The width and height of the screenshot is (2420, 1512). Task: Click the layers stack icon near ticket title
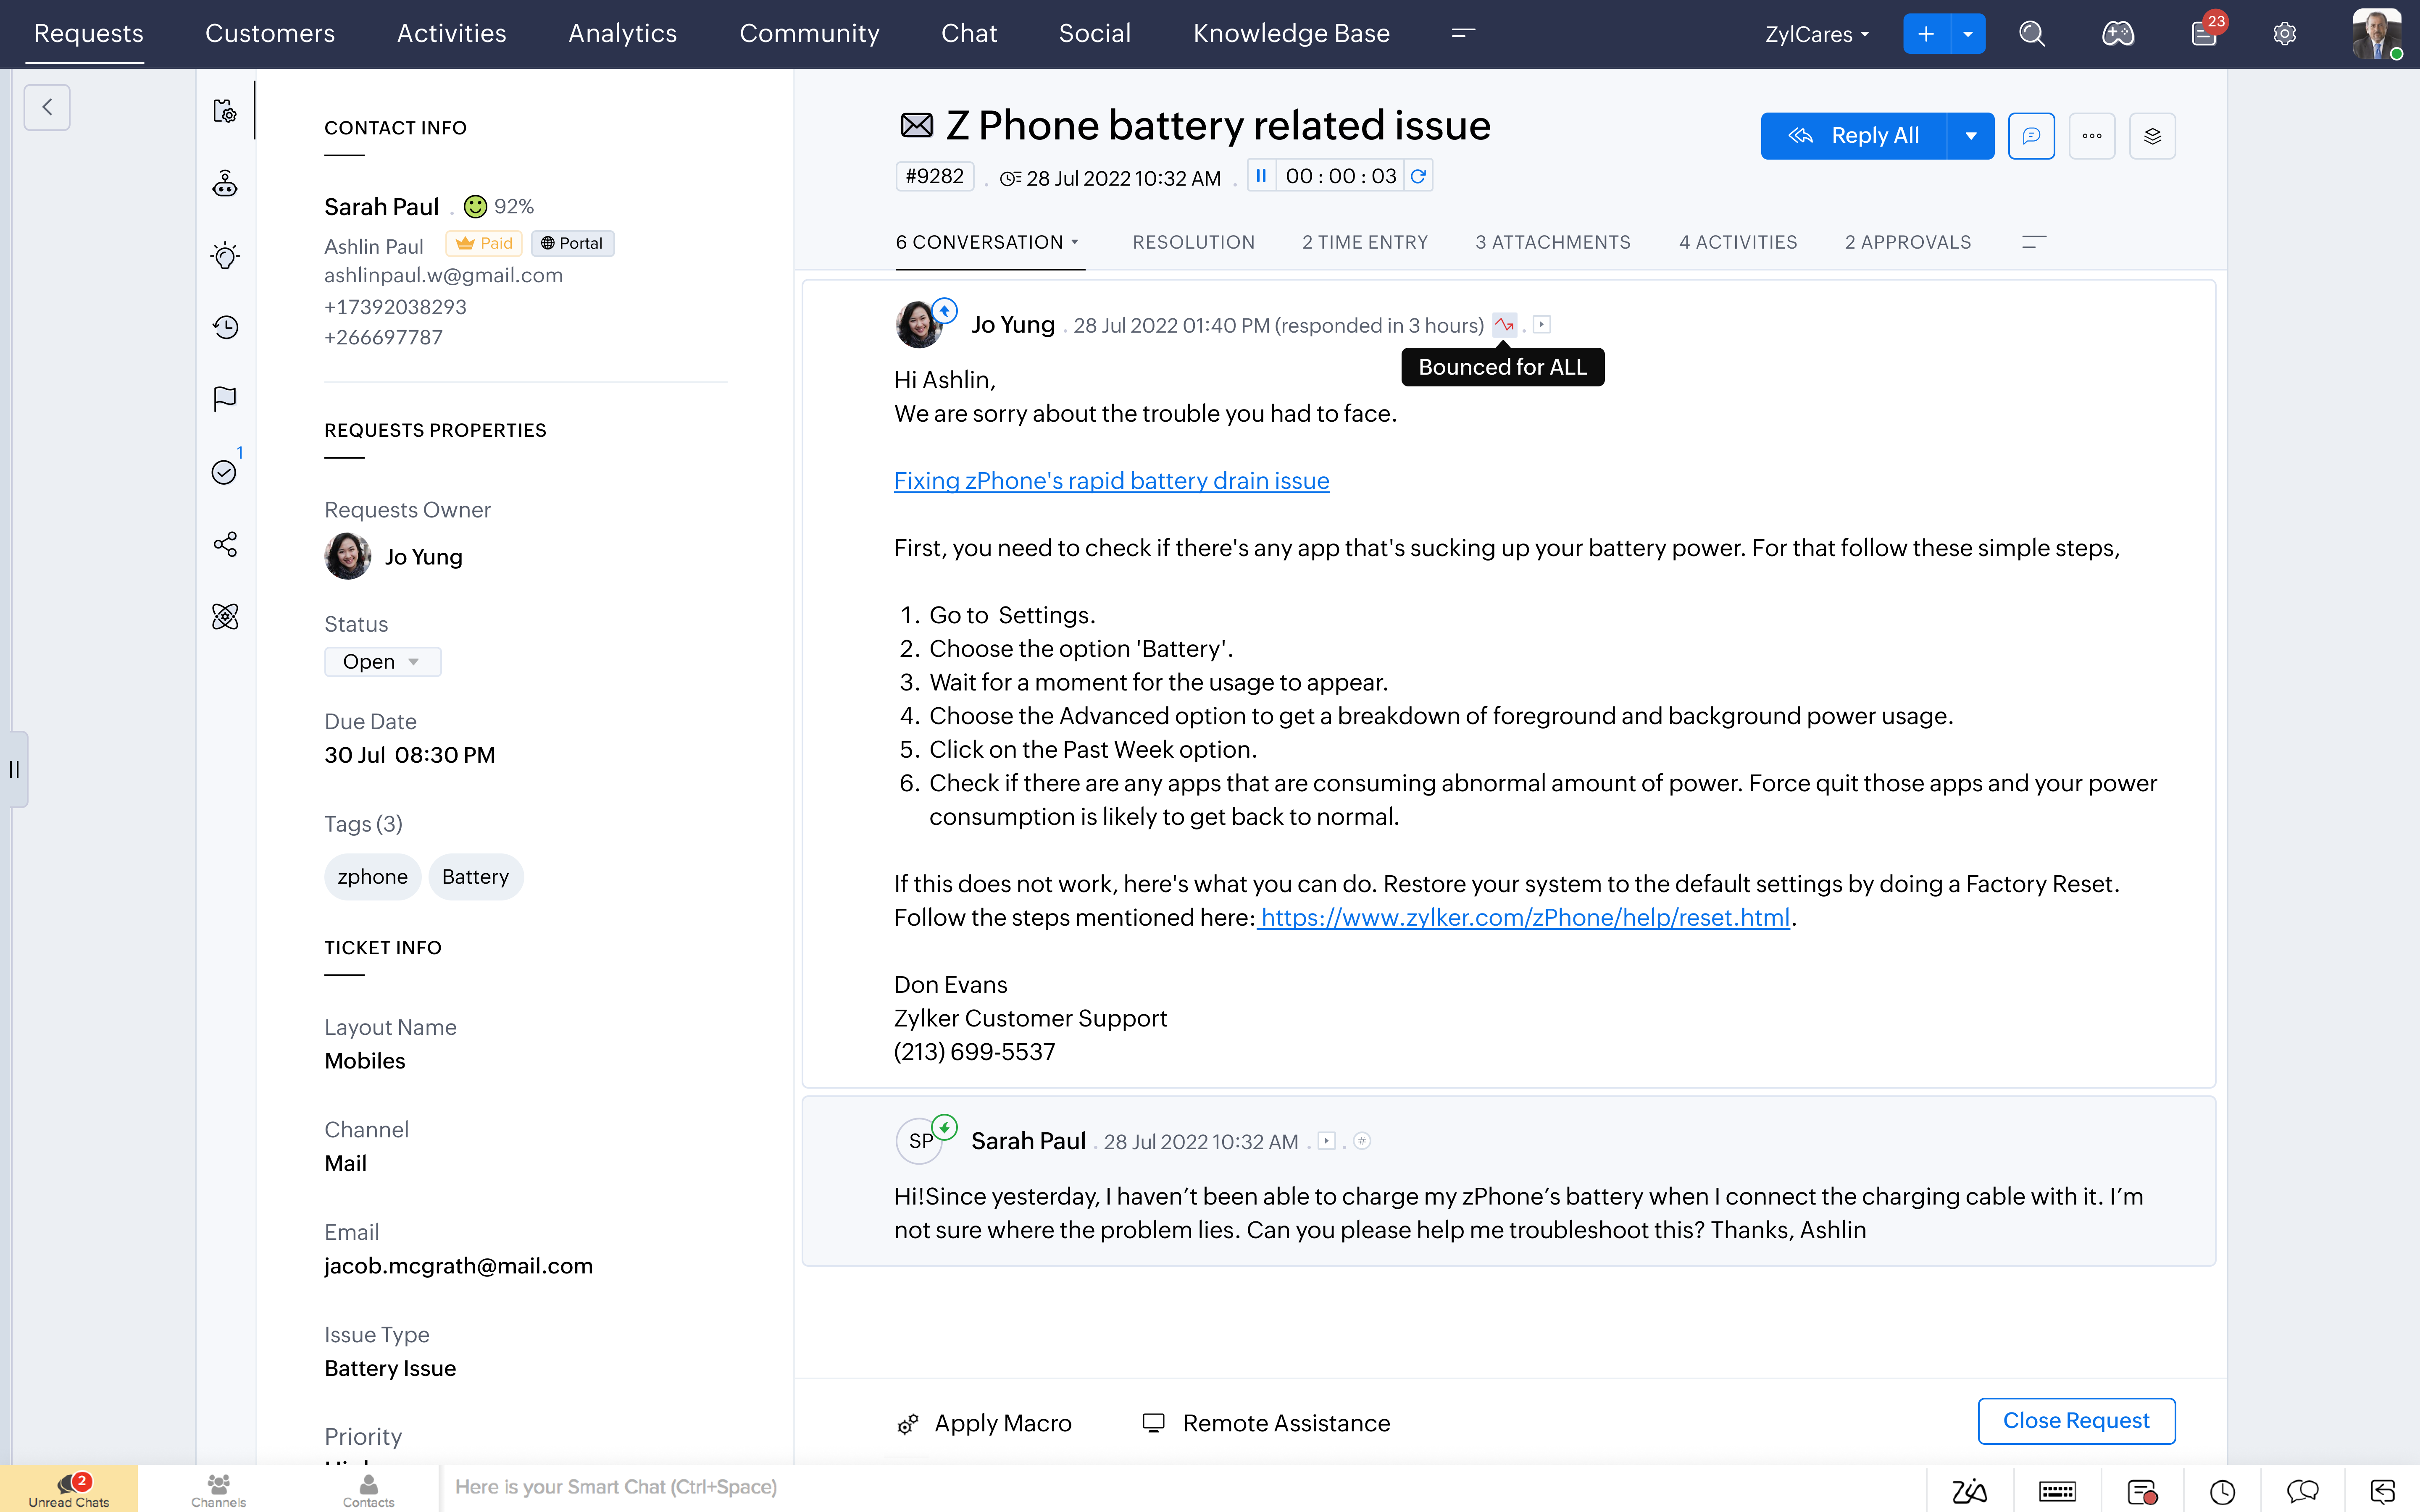point(2152,136)
